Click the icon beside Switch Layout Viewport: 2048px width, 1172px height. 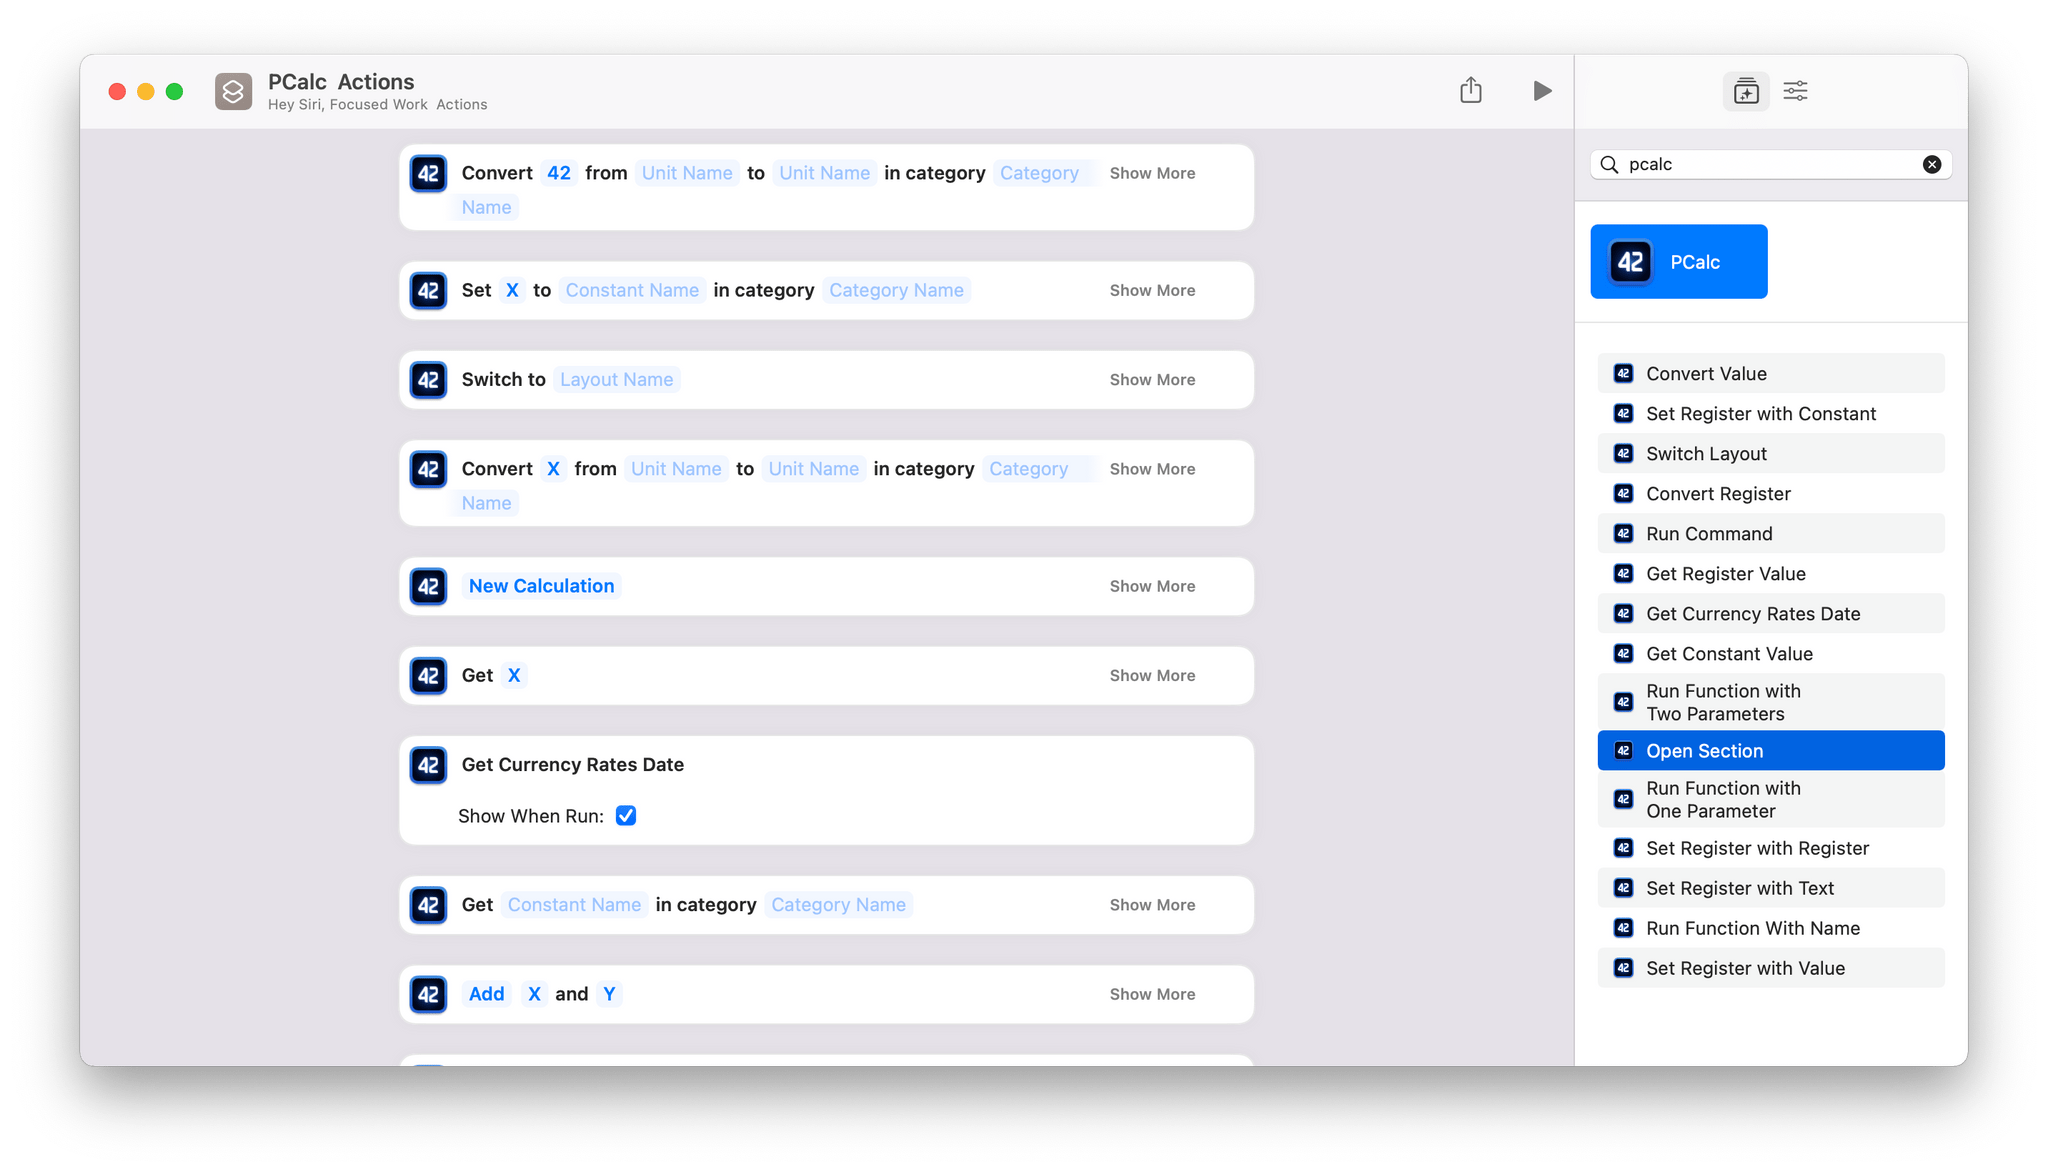(x=1623, y=453)
